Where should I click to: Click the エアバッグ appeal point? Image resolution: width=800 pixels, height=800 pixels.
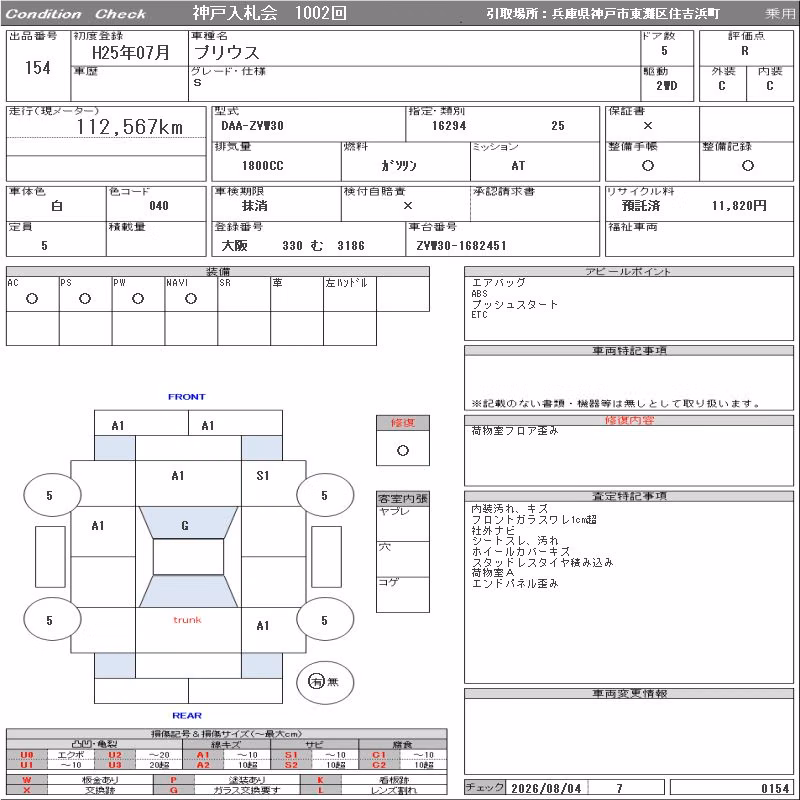tap(498, 282)
